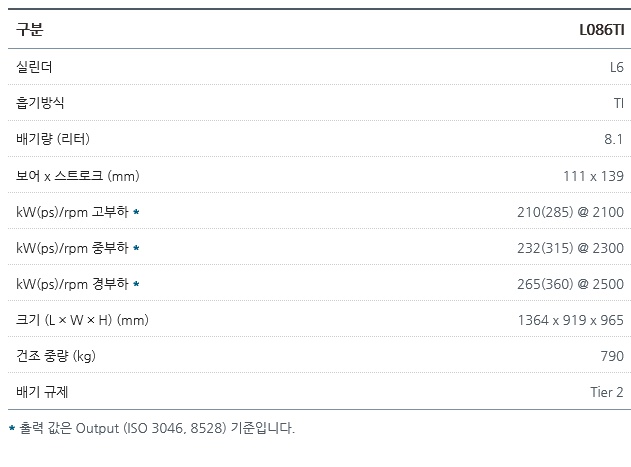The height and width of the screenshot is (467, 631).
Task: Select the 8.1 displacement value
Action: click(614, 139)
